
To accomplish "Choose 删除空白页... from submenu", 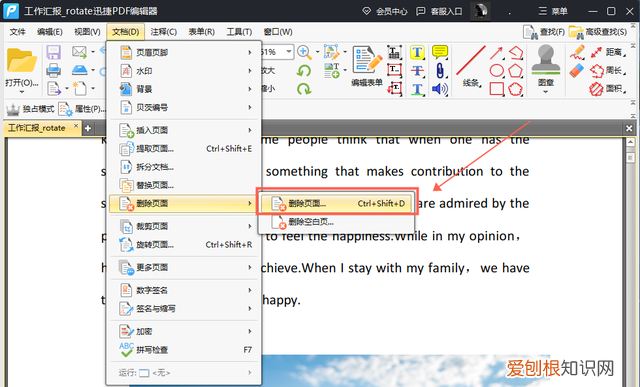I will pyautogui.click(x=337, y=222).
